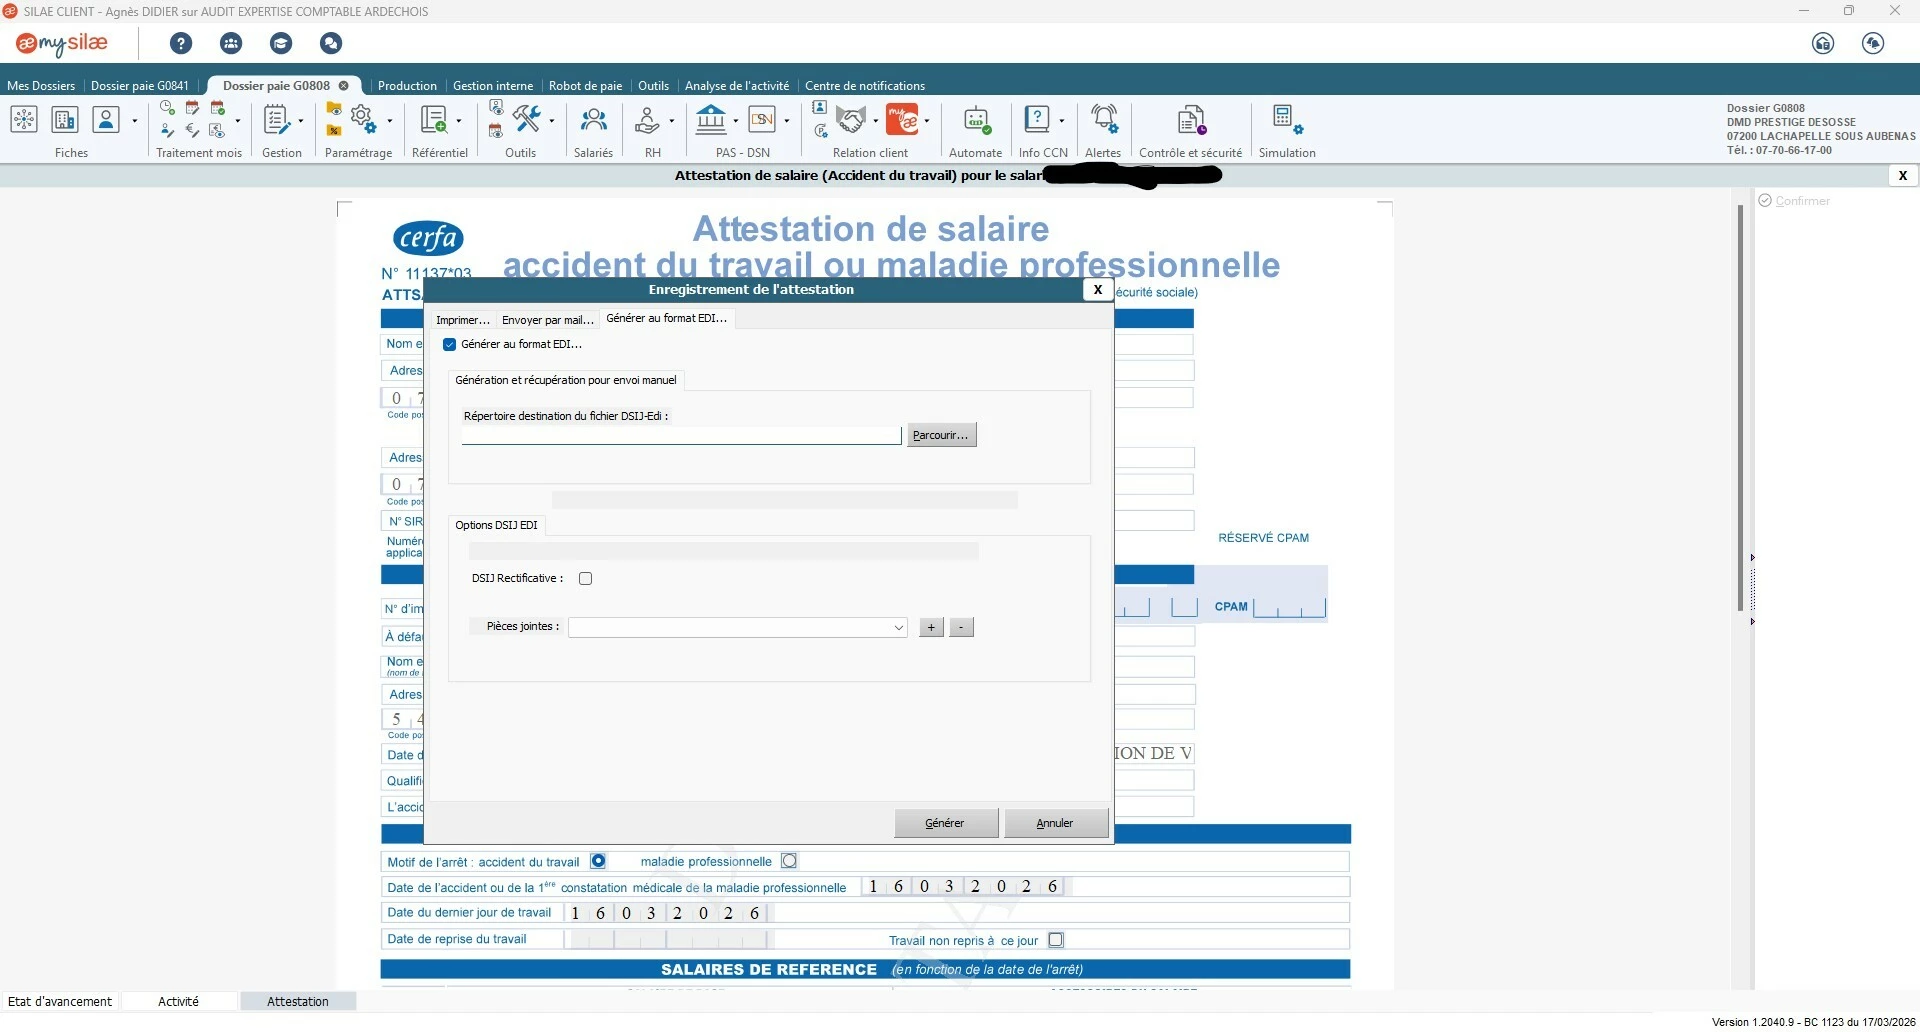The height and width of the screenshot is (1032, 1920).
Task: Open the chat bubbles icon in header
Action: pyautogui.click(x=331, y=43)
